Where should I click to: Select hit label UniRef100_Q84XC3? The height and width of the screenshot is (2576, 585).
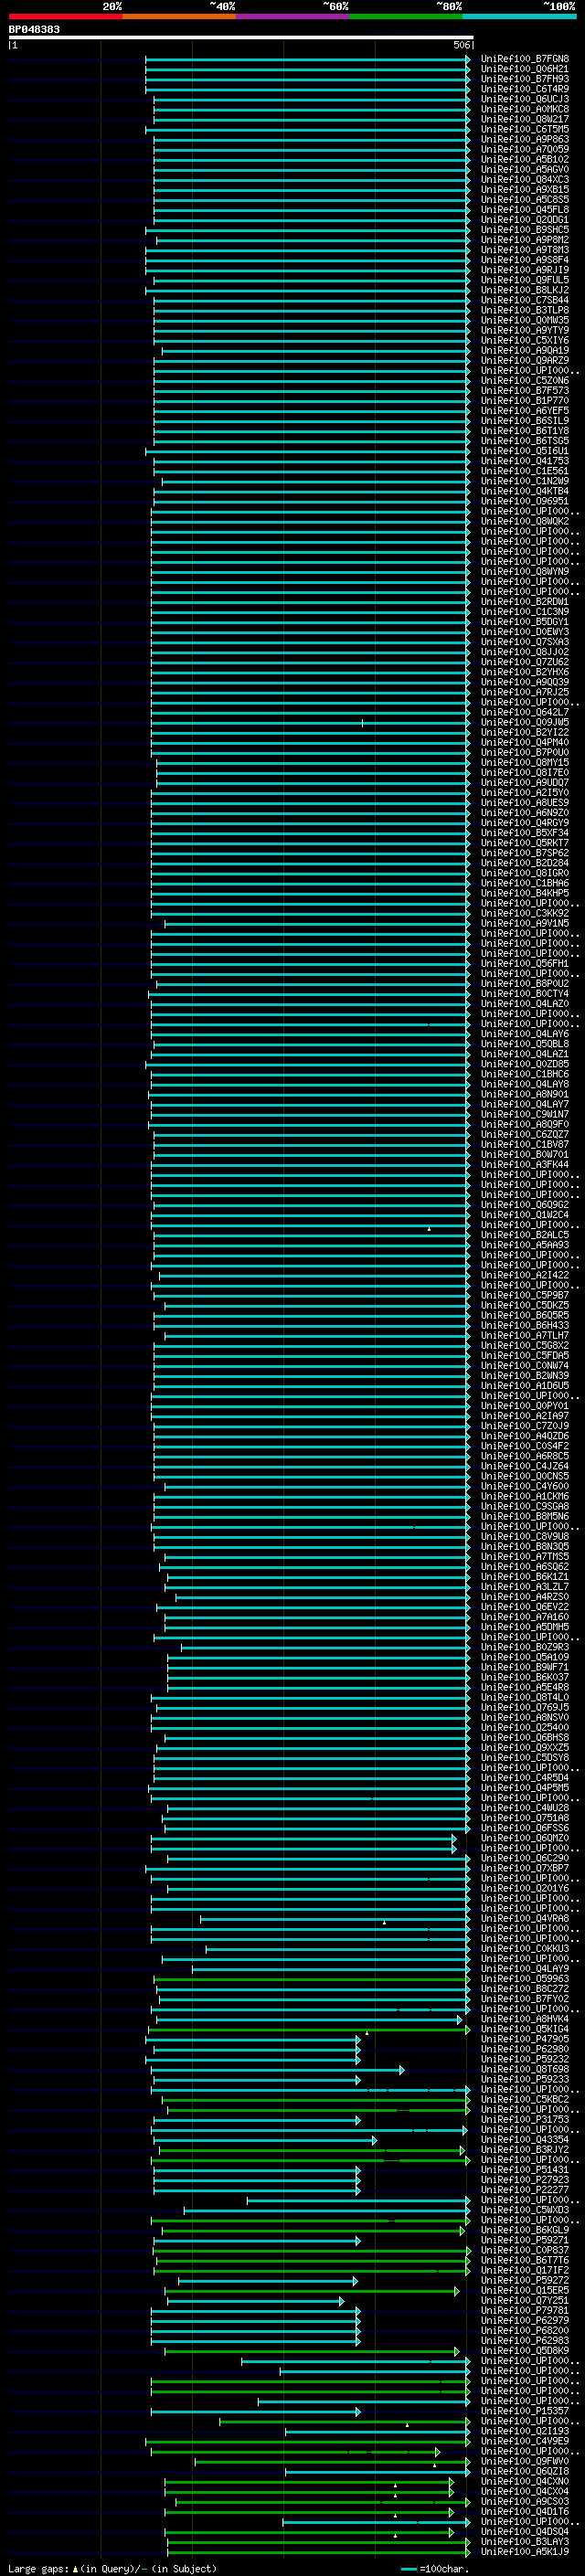click(x=525, y=180)
